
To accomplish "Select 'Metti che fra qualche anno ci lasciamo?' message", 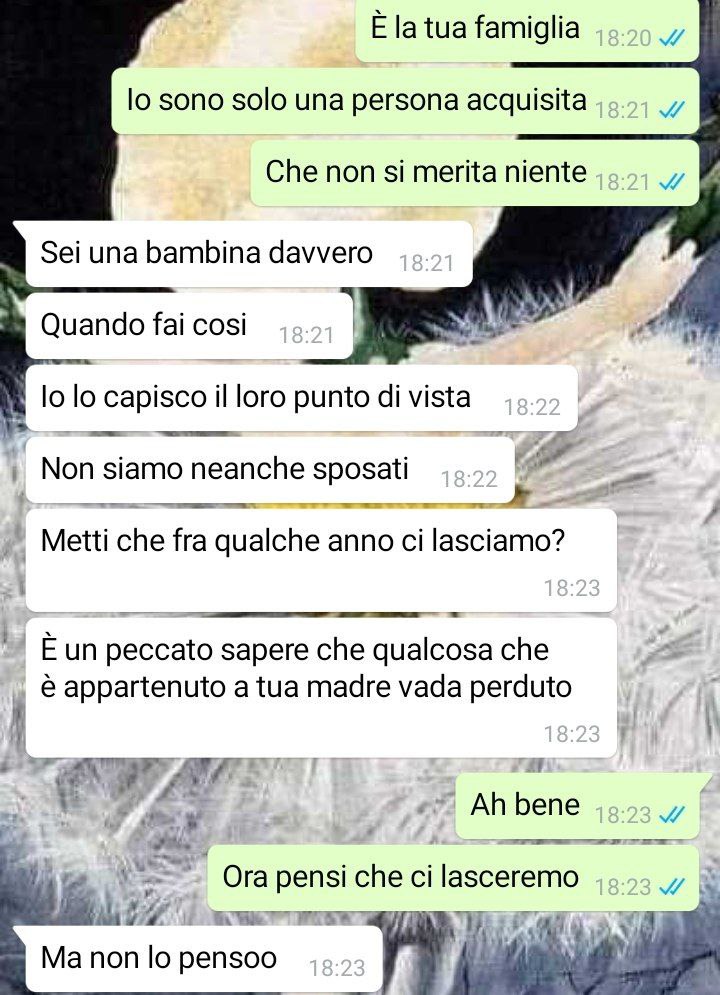I will 321,560.
